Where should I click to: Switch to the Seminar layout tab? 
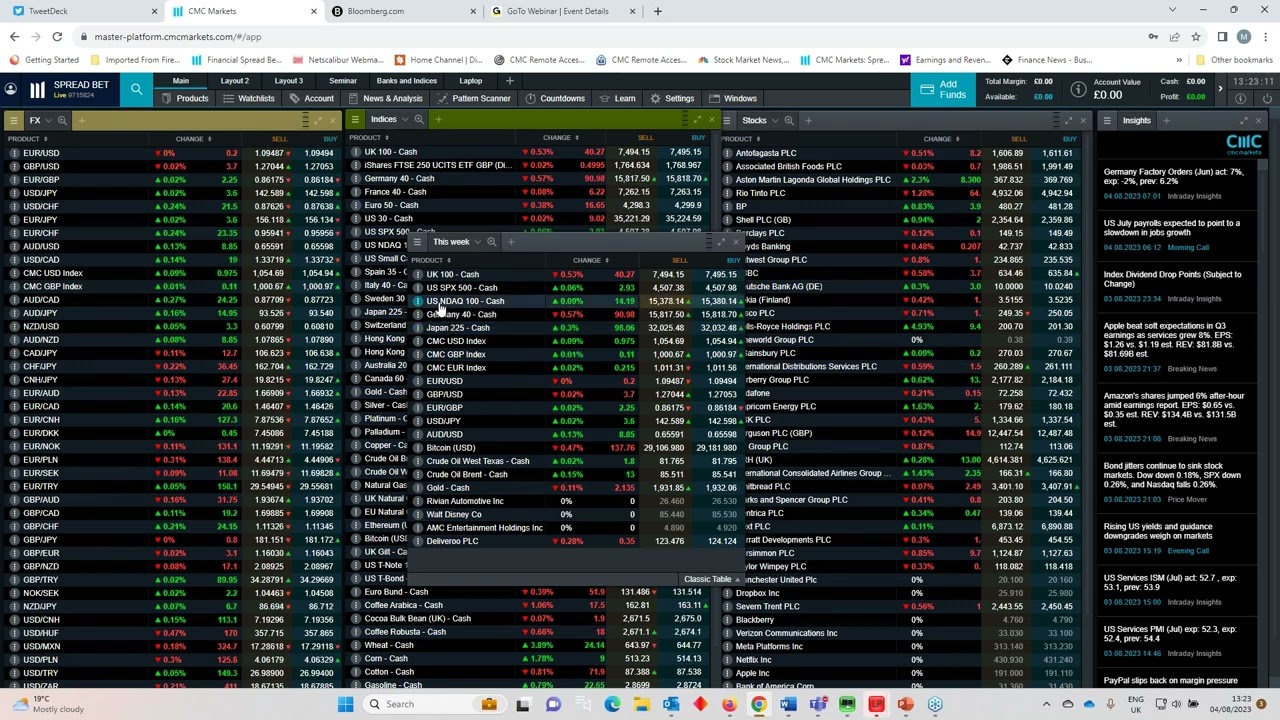[x=343, y=81]
